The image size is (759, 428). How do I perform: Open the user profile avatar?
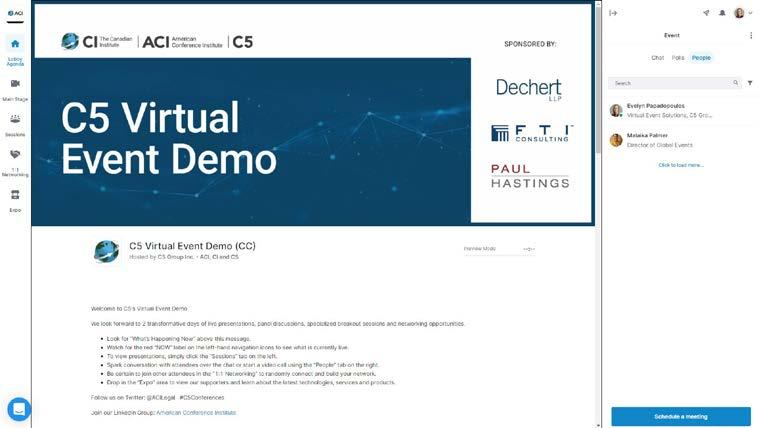click(x=739, y=13)
